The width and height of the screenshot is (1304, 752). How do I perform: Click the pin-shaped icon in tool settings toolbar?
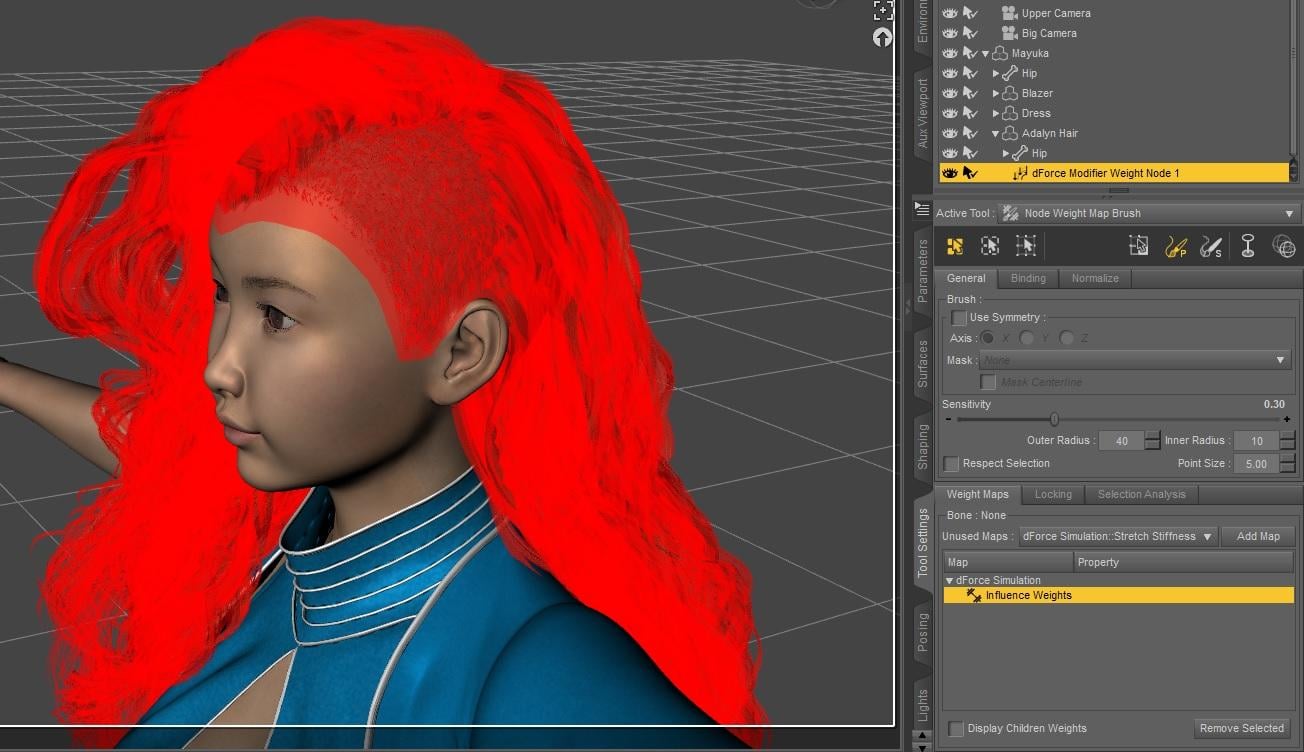1247,246
